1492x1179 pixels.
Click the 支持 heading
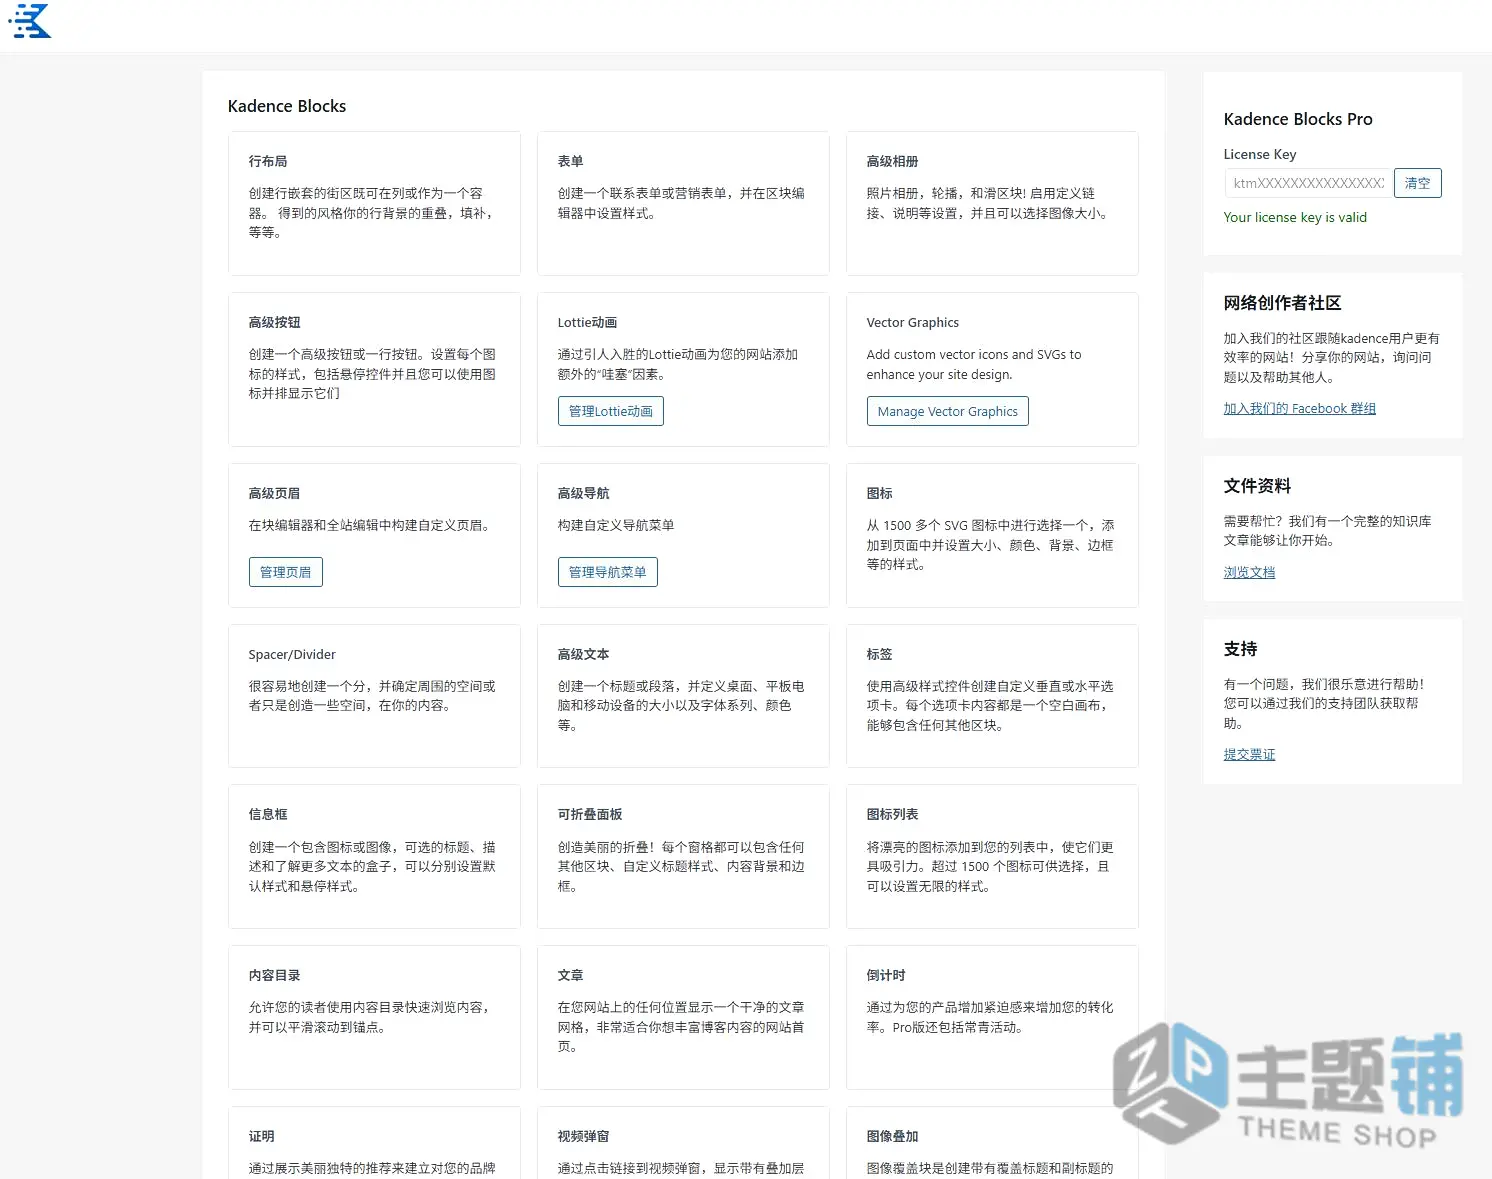pos(1240,649)
